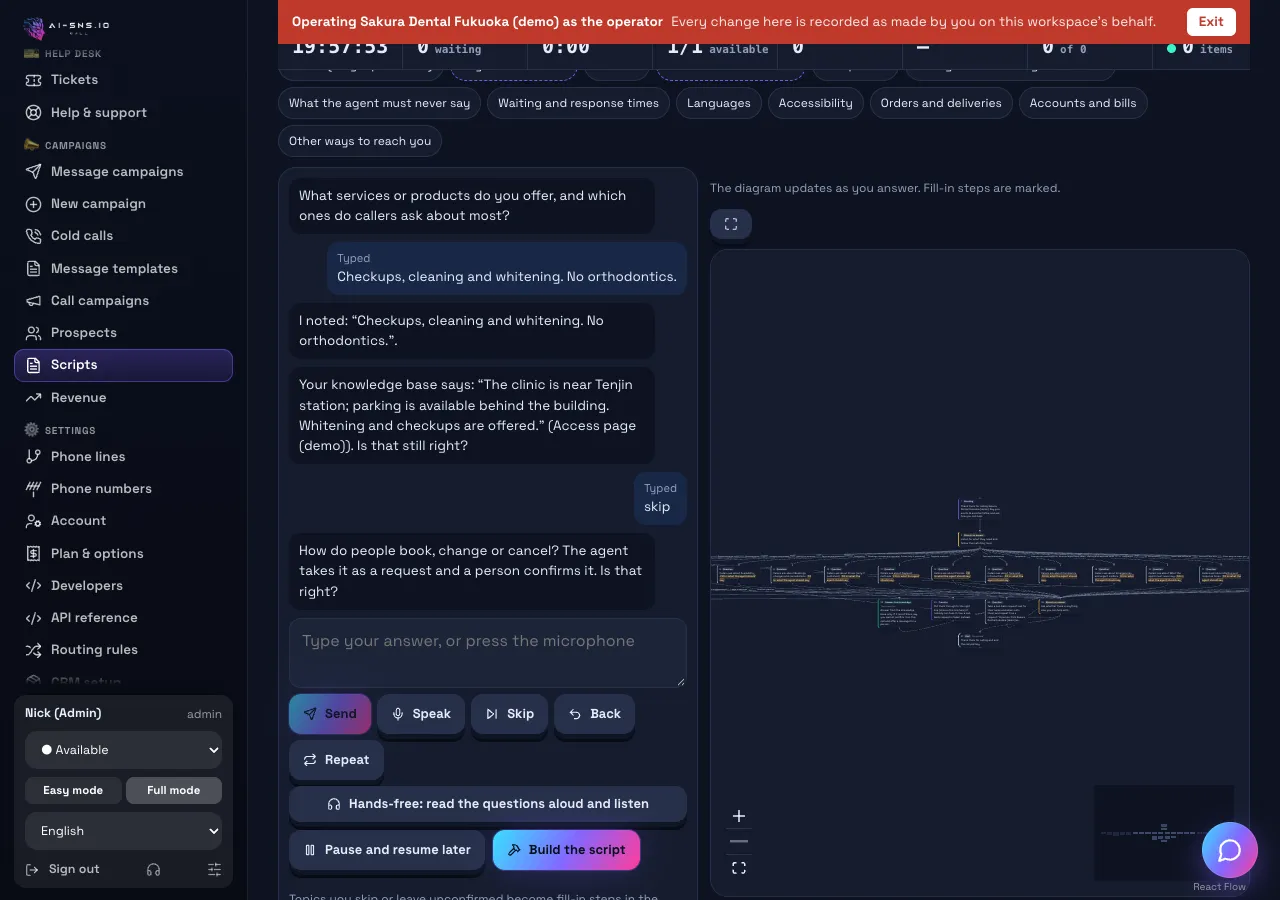Open the Developers section

(124, 586)
